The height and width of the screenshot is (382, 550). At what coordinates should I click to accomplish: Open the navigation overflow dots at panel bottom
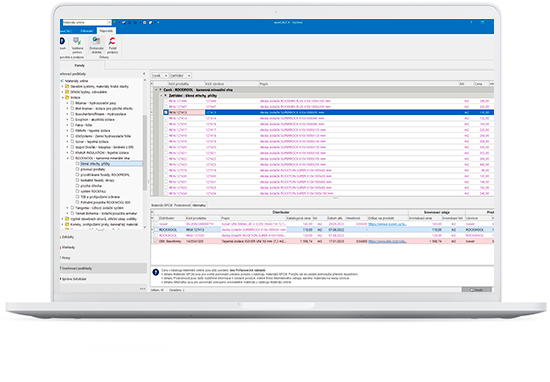(142, 289)
